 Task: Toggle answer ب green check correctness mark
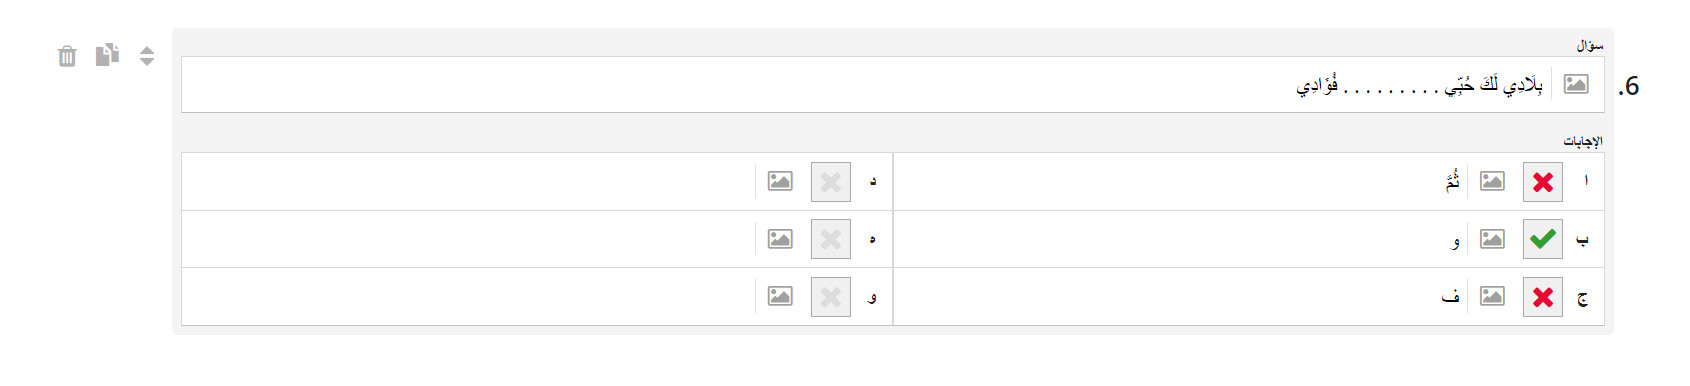pyautogui.click(x=1543, y=239)
